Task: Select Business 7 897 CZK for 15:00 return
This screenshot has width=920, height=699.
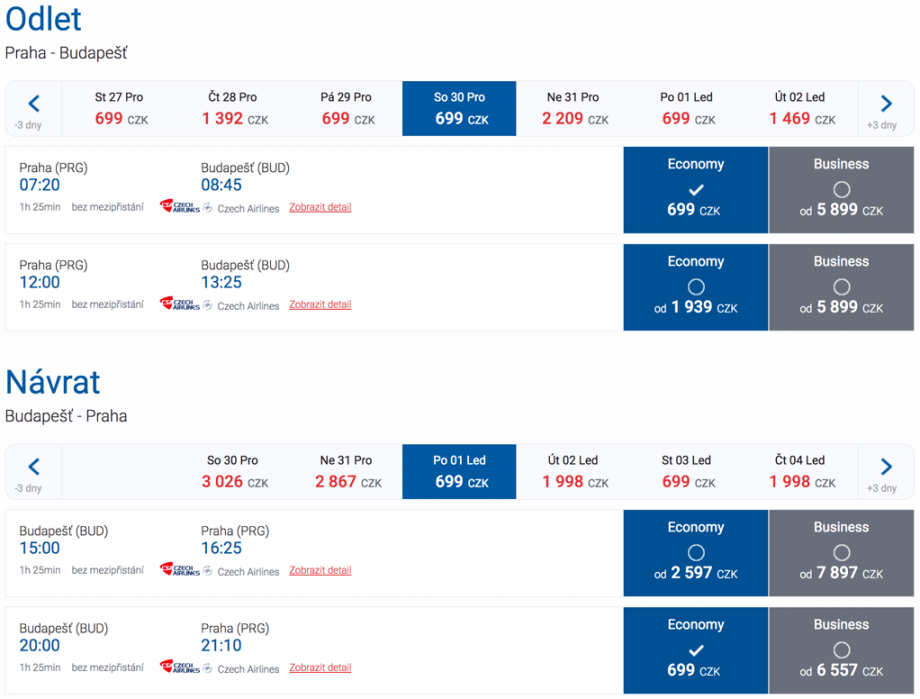Action: coord(841,553)
